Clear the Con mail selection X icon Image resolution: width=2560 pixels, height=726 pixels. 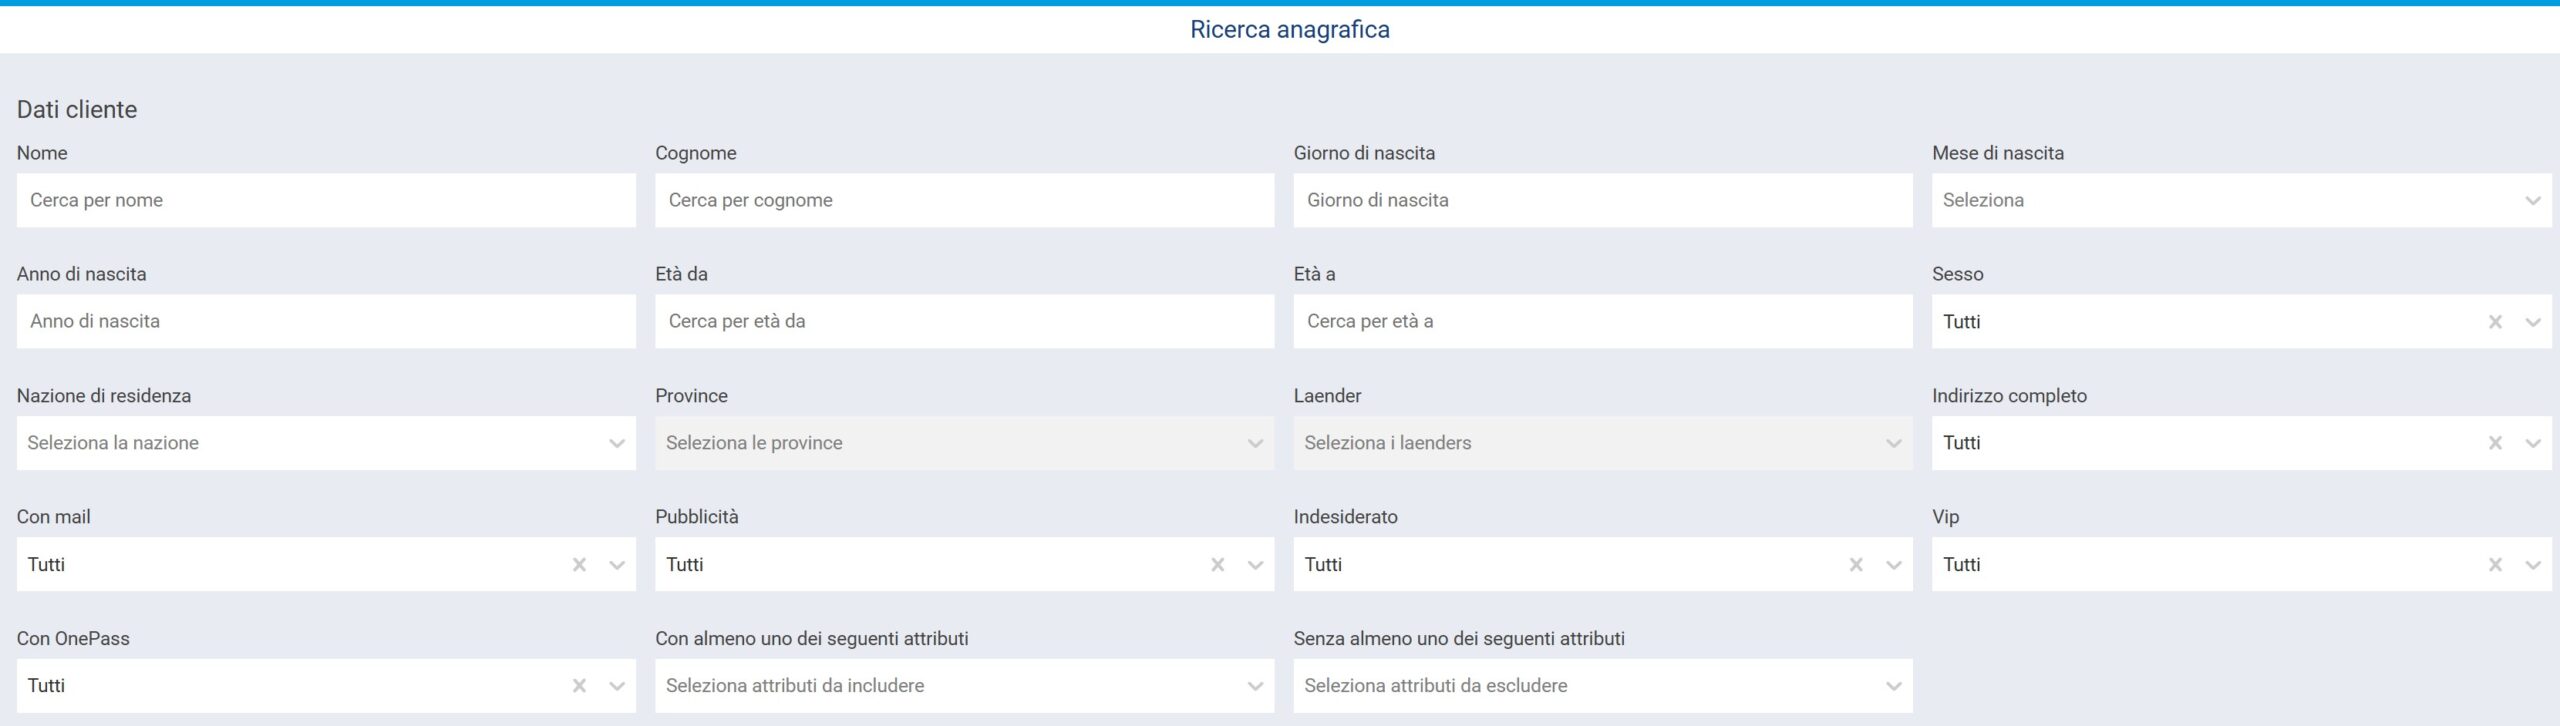[579, 565]
